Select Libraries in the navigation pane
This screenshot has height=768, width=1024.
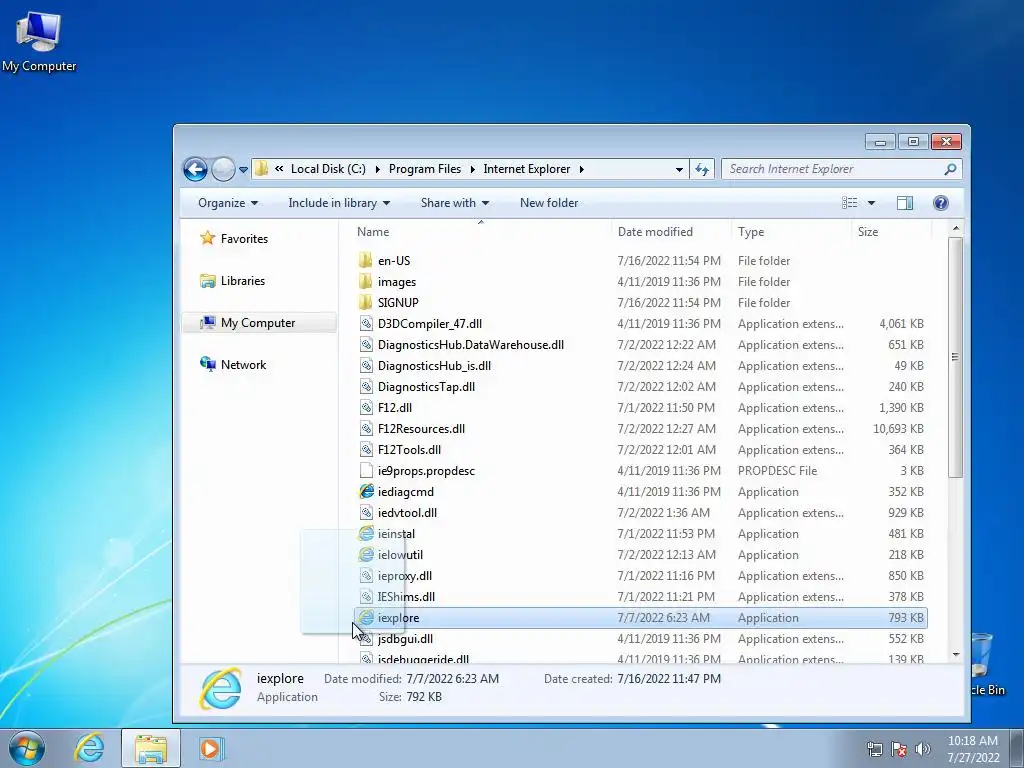pos(242,281)
